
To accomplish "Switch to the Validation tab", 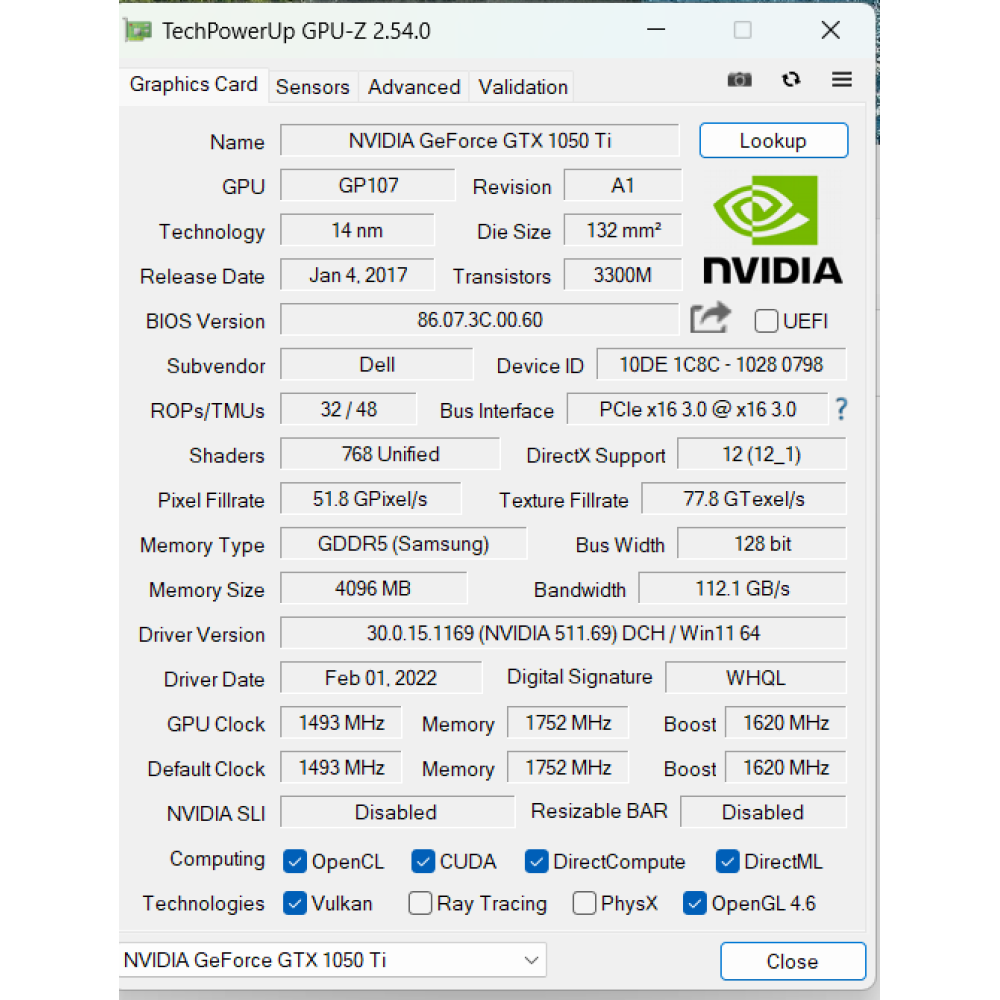I will [x=523, y=87].
